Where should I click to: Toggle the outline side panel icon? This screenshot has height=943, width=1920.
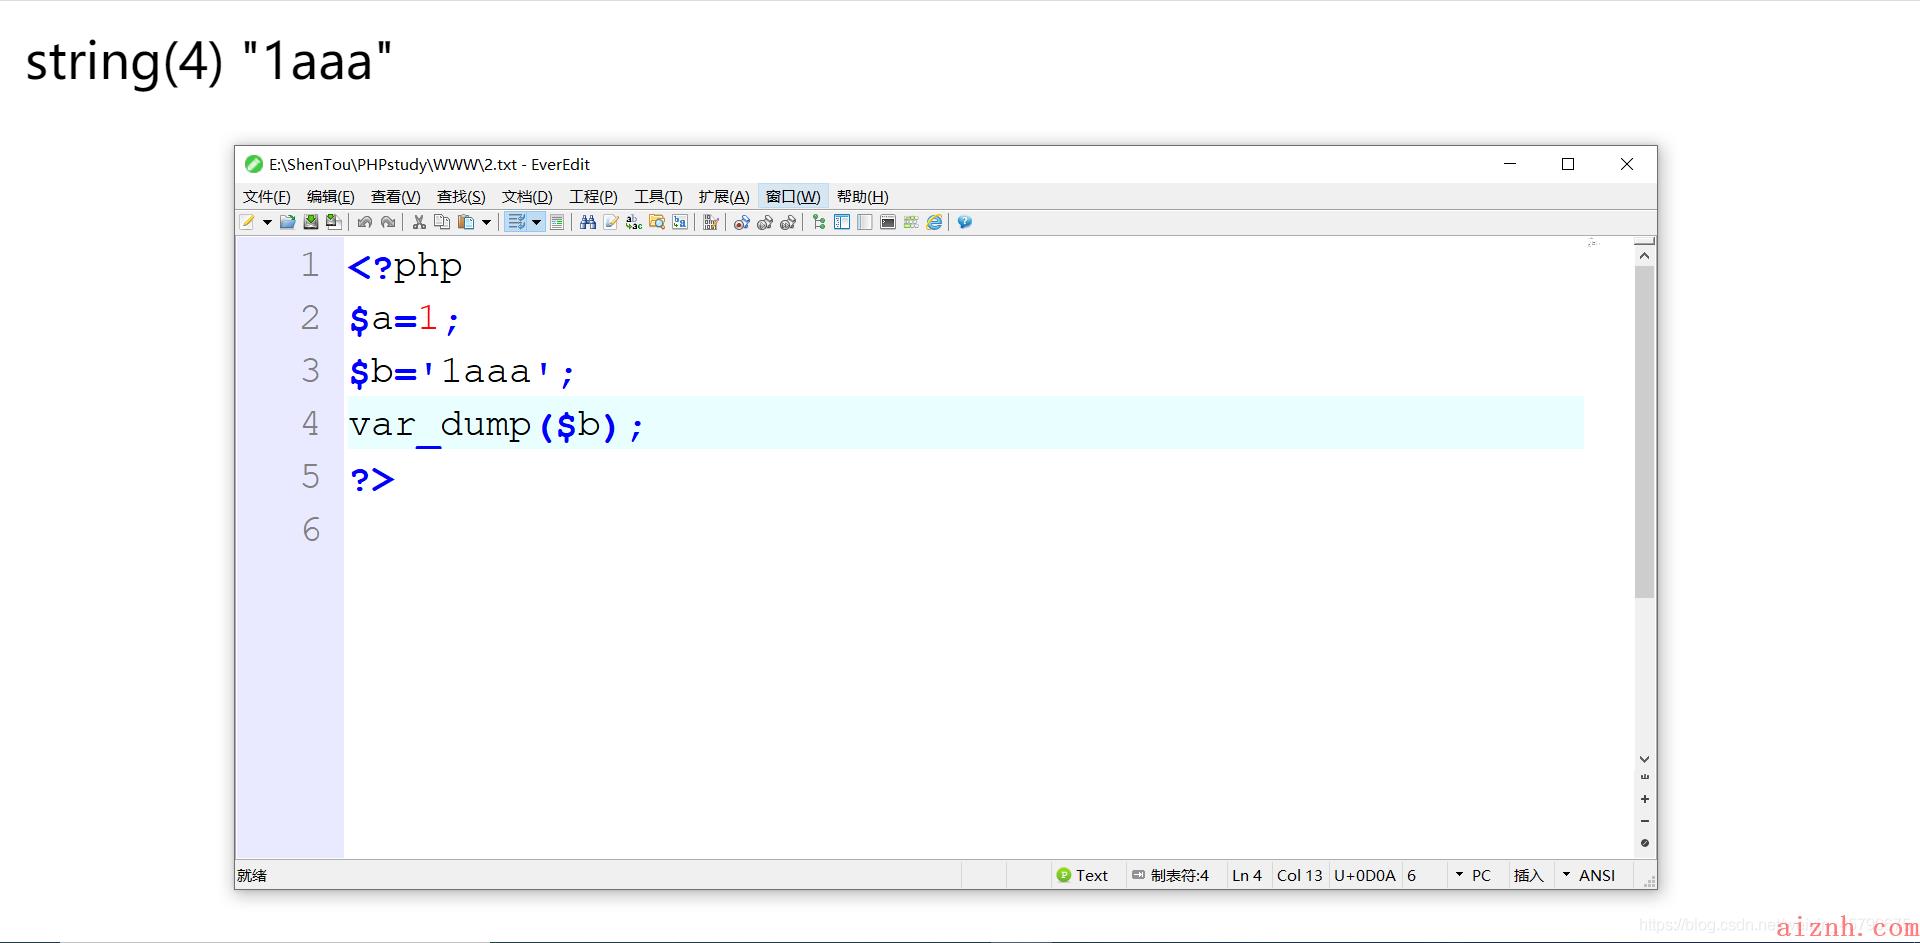pyautogui.click(x=842, y=222)
